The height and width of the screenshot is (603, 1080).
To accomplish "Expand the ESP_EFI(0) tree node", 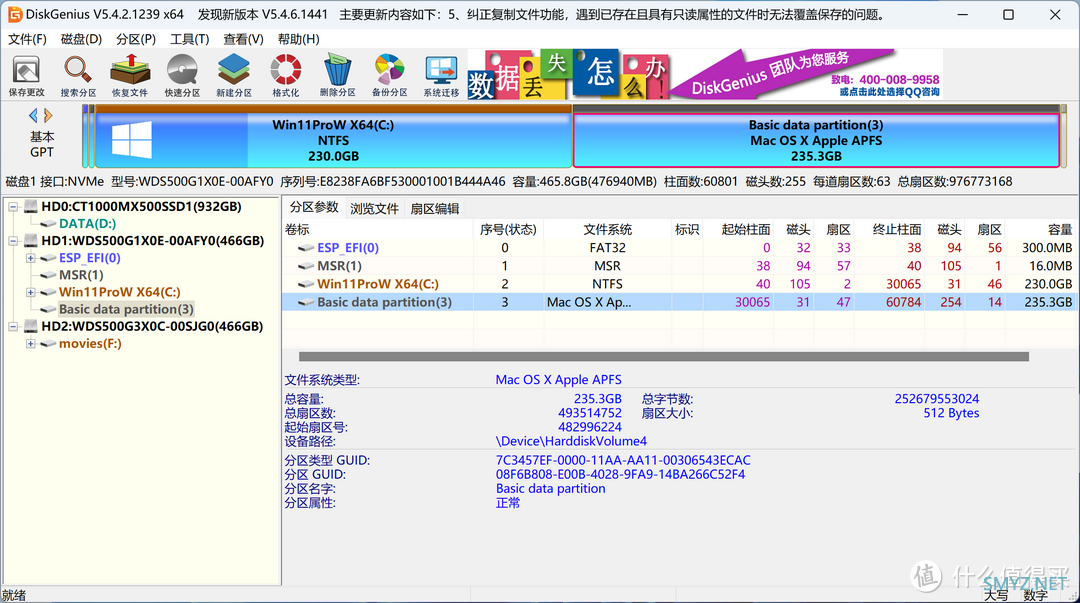I will 30,258.
